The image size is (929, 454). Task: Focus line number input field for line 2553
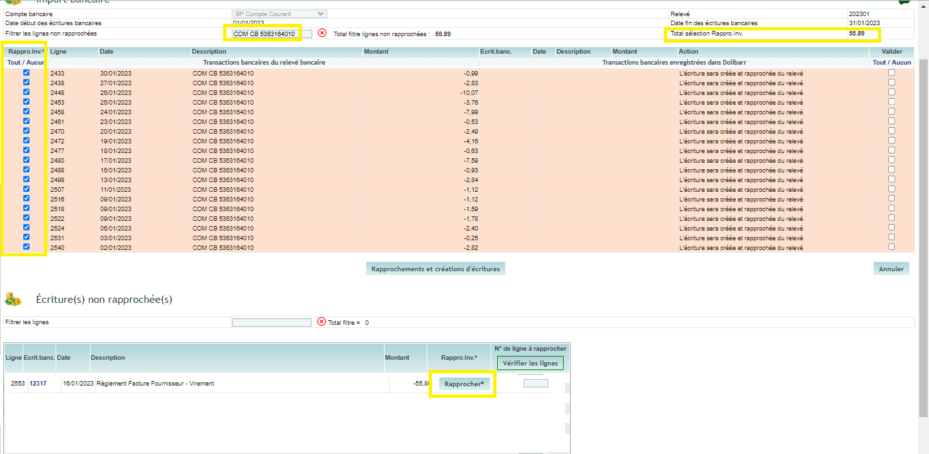click(536, 383)
